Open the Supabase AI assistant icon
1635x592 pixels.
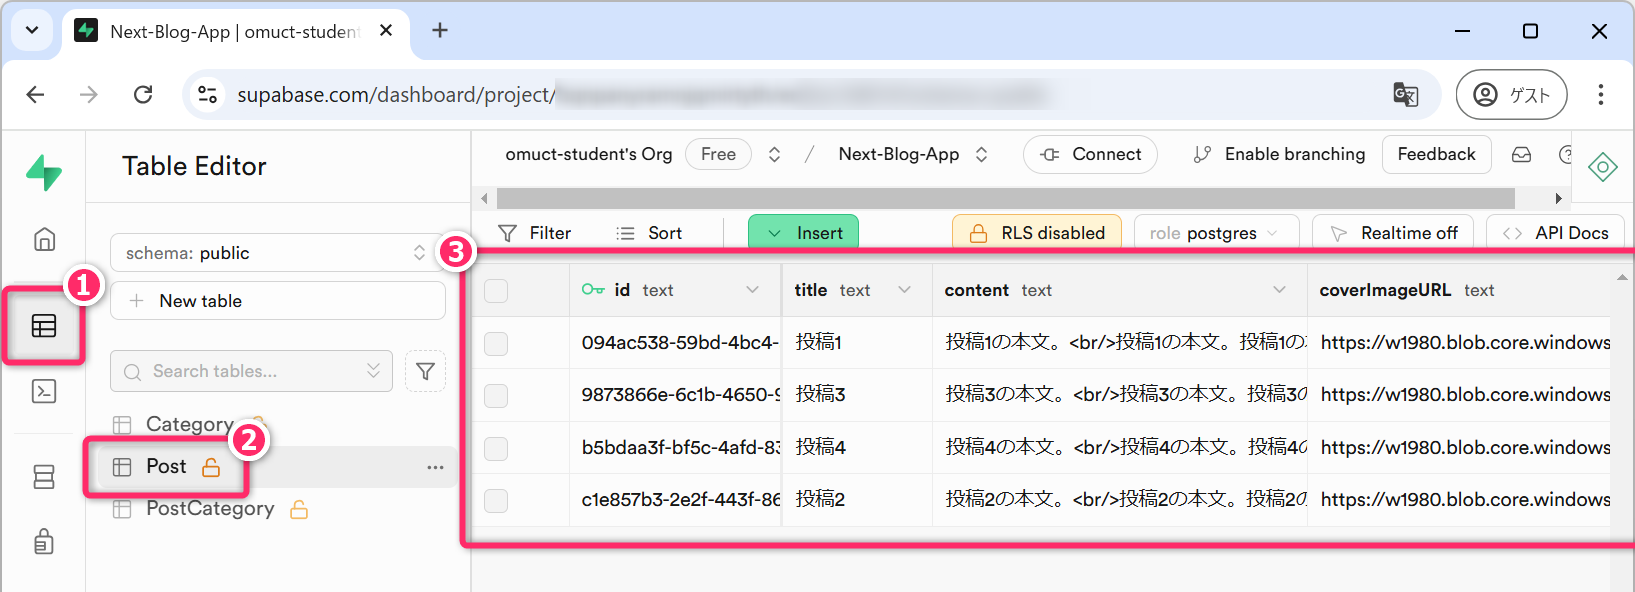click(x=1602, y=167)
